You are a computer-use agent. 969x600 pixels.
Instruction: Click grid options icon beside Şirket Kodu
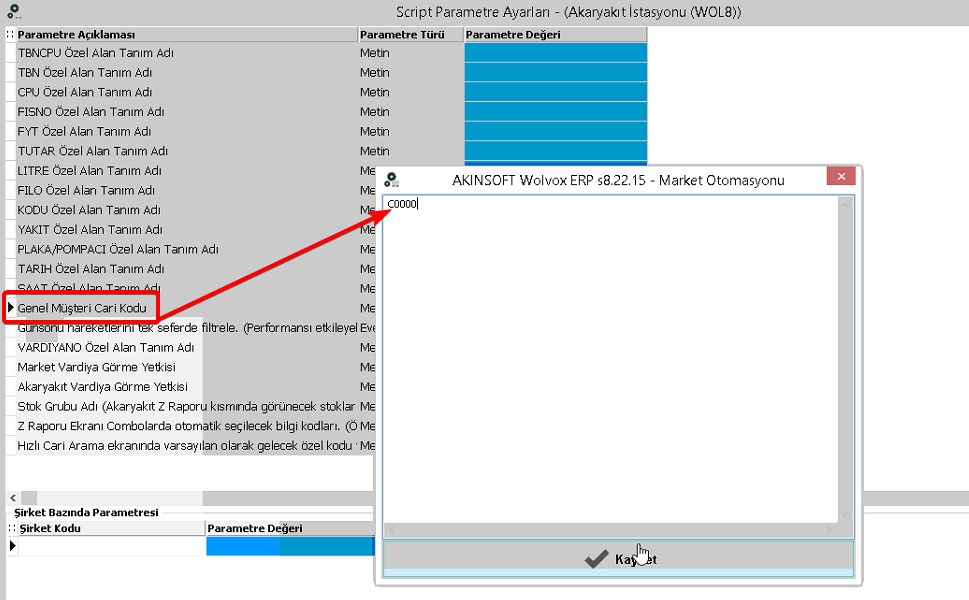(12, 528)
